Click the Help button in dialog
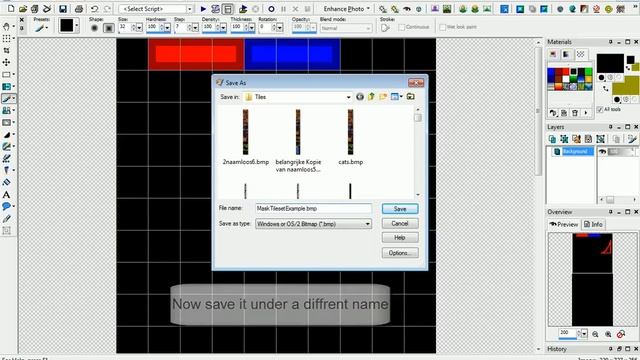Viewport: 640px width, 360px height. tap(400, 238)
